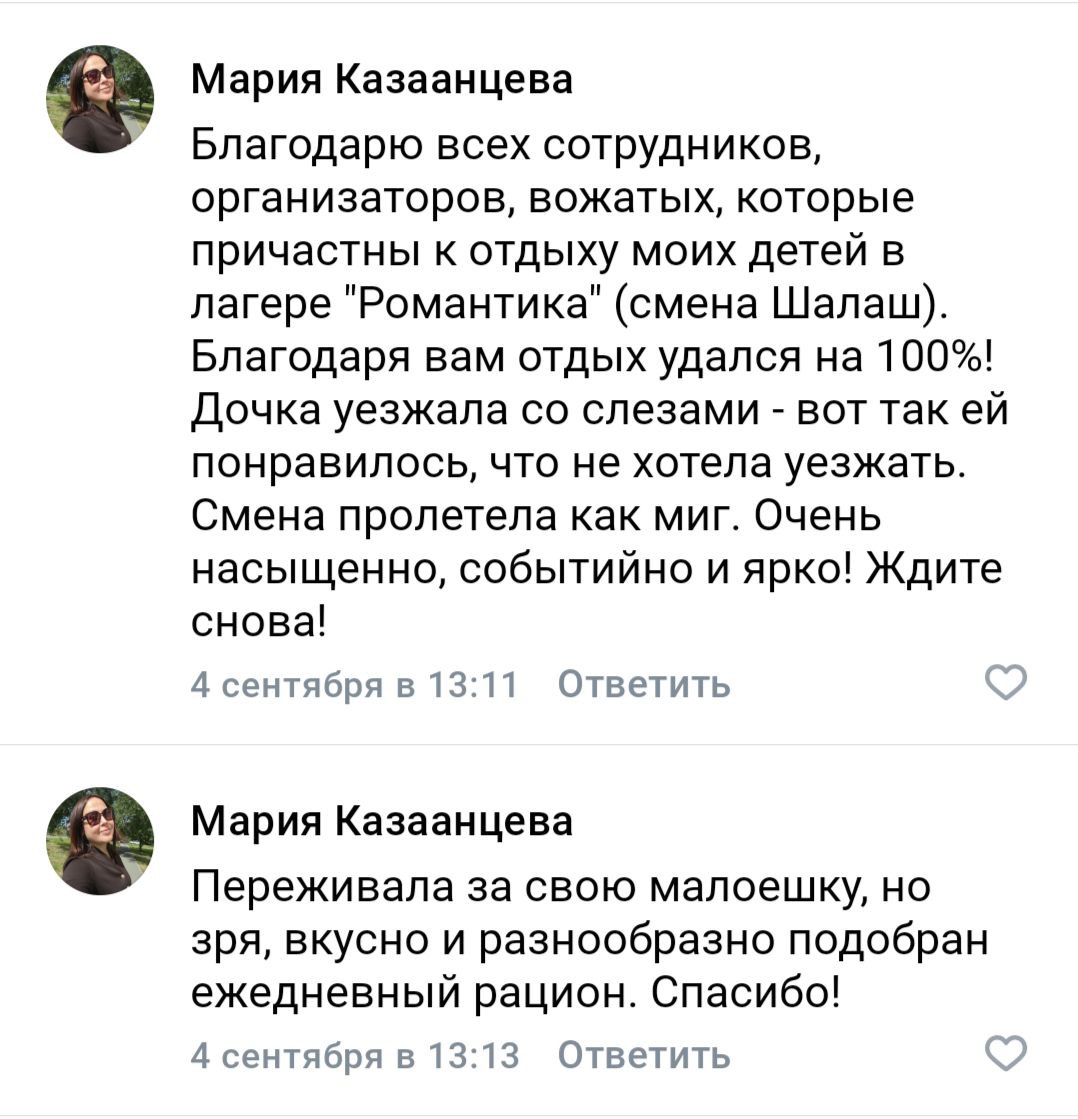Like the comment posted at 13:11
This screenshot has width=1078, height=1119.
tap(1006, 684)
